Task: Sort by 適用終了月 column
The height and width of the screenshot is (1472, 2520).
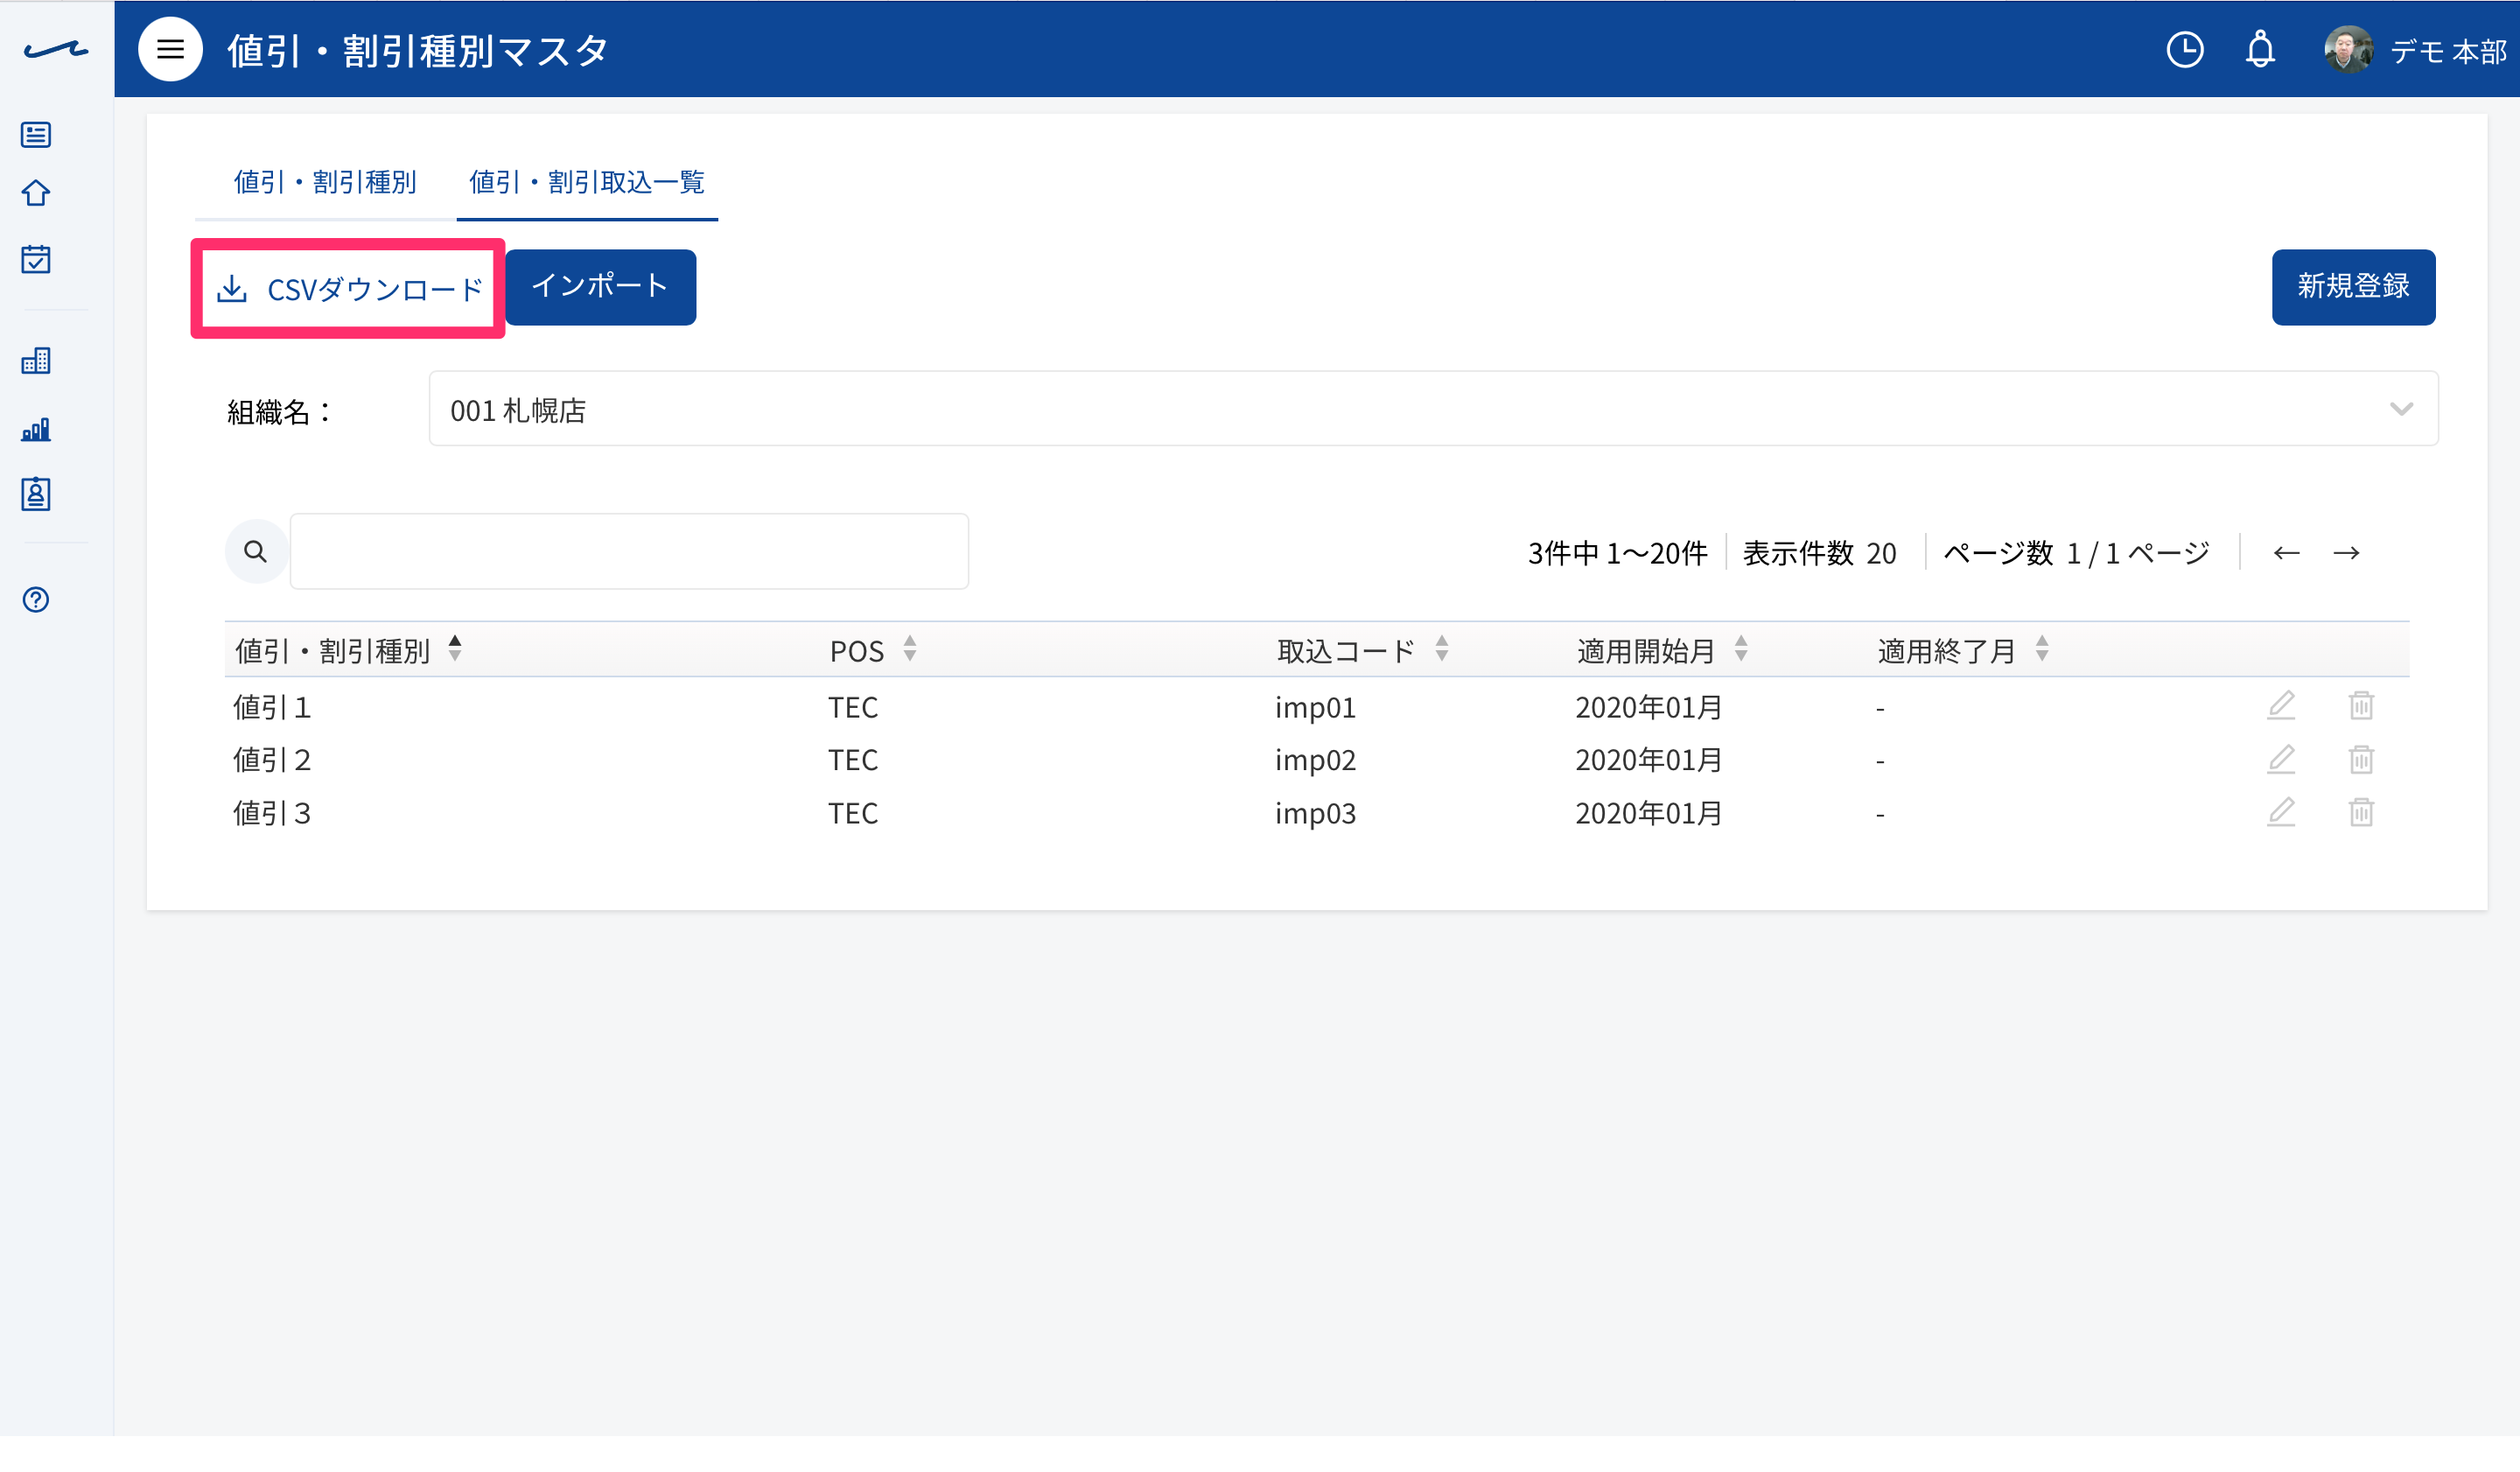Action: pyautogui.click(x=2042, y=649)
